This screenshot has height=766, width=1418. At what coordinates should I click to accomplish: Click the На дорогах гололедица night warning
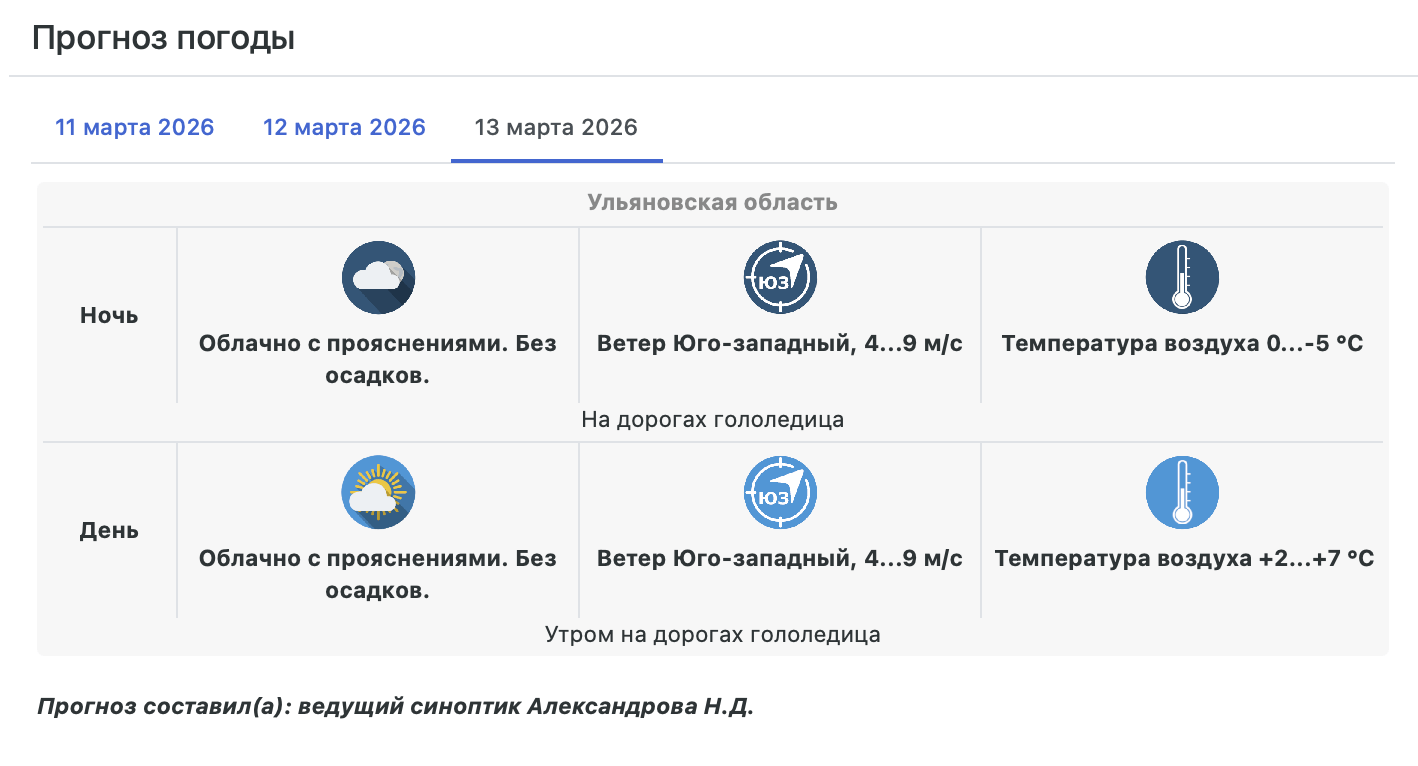pyautogui.click(x=712, y=420)
